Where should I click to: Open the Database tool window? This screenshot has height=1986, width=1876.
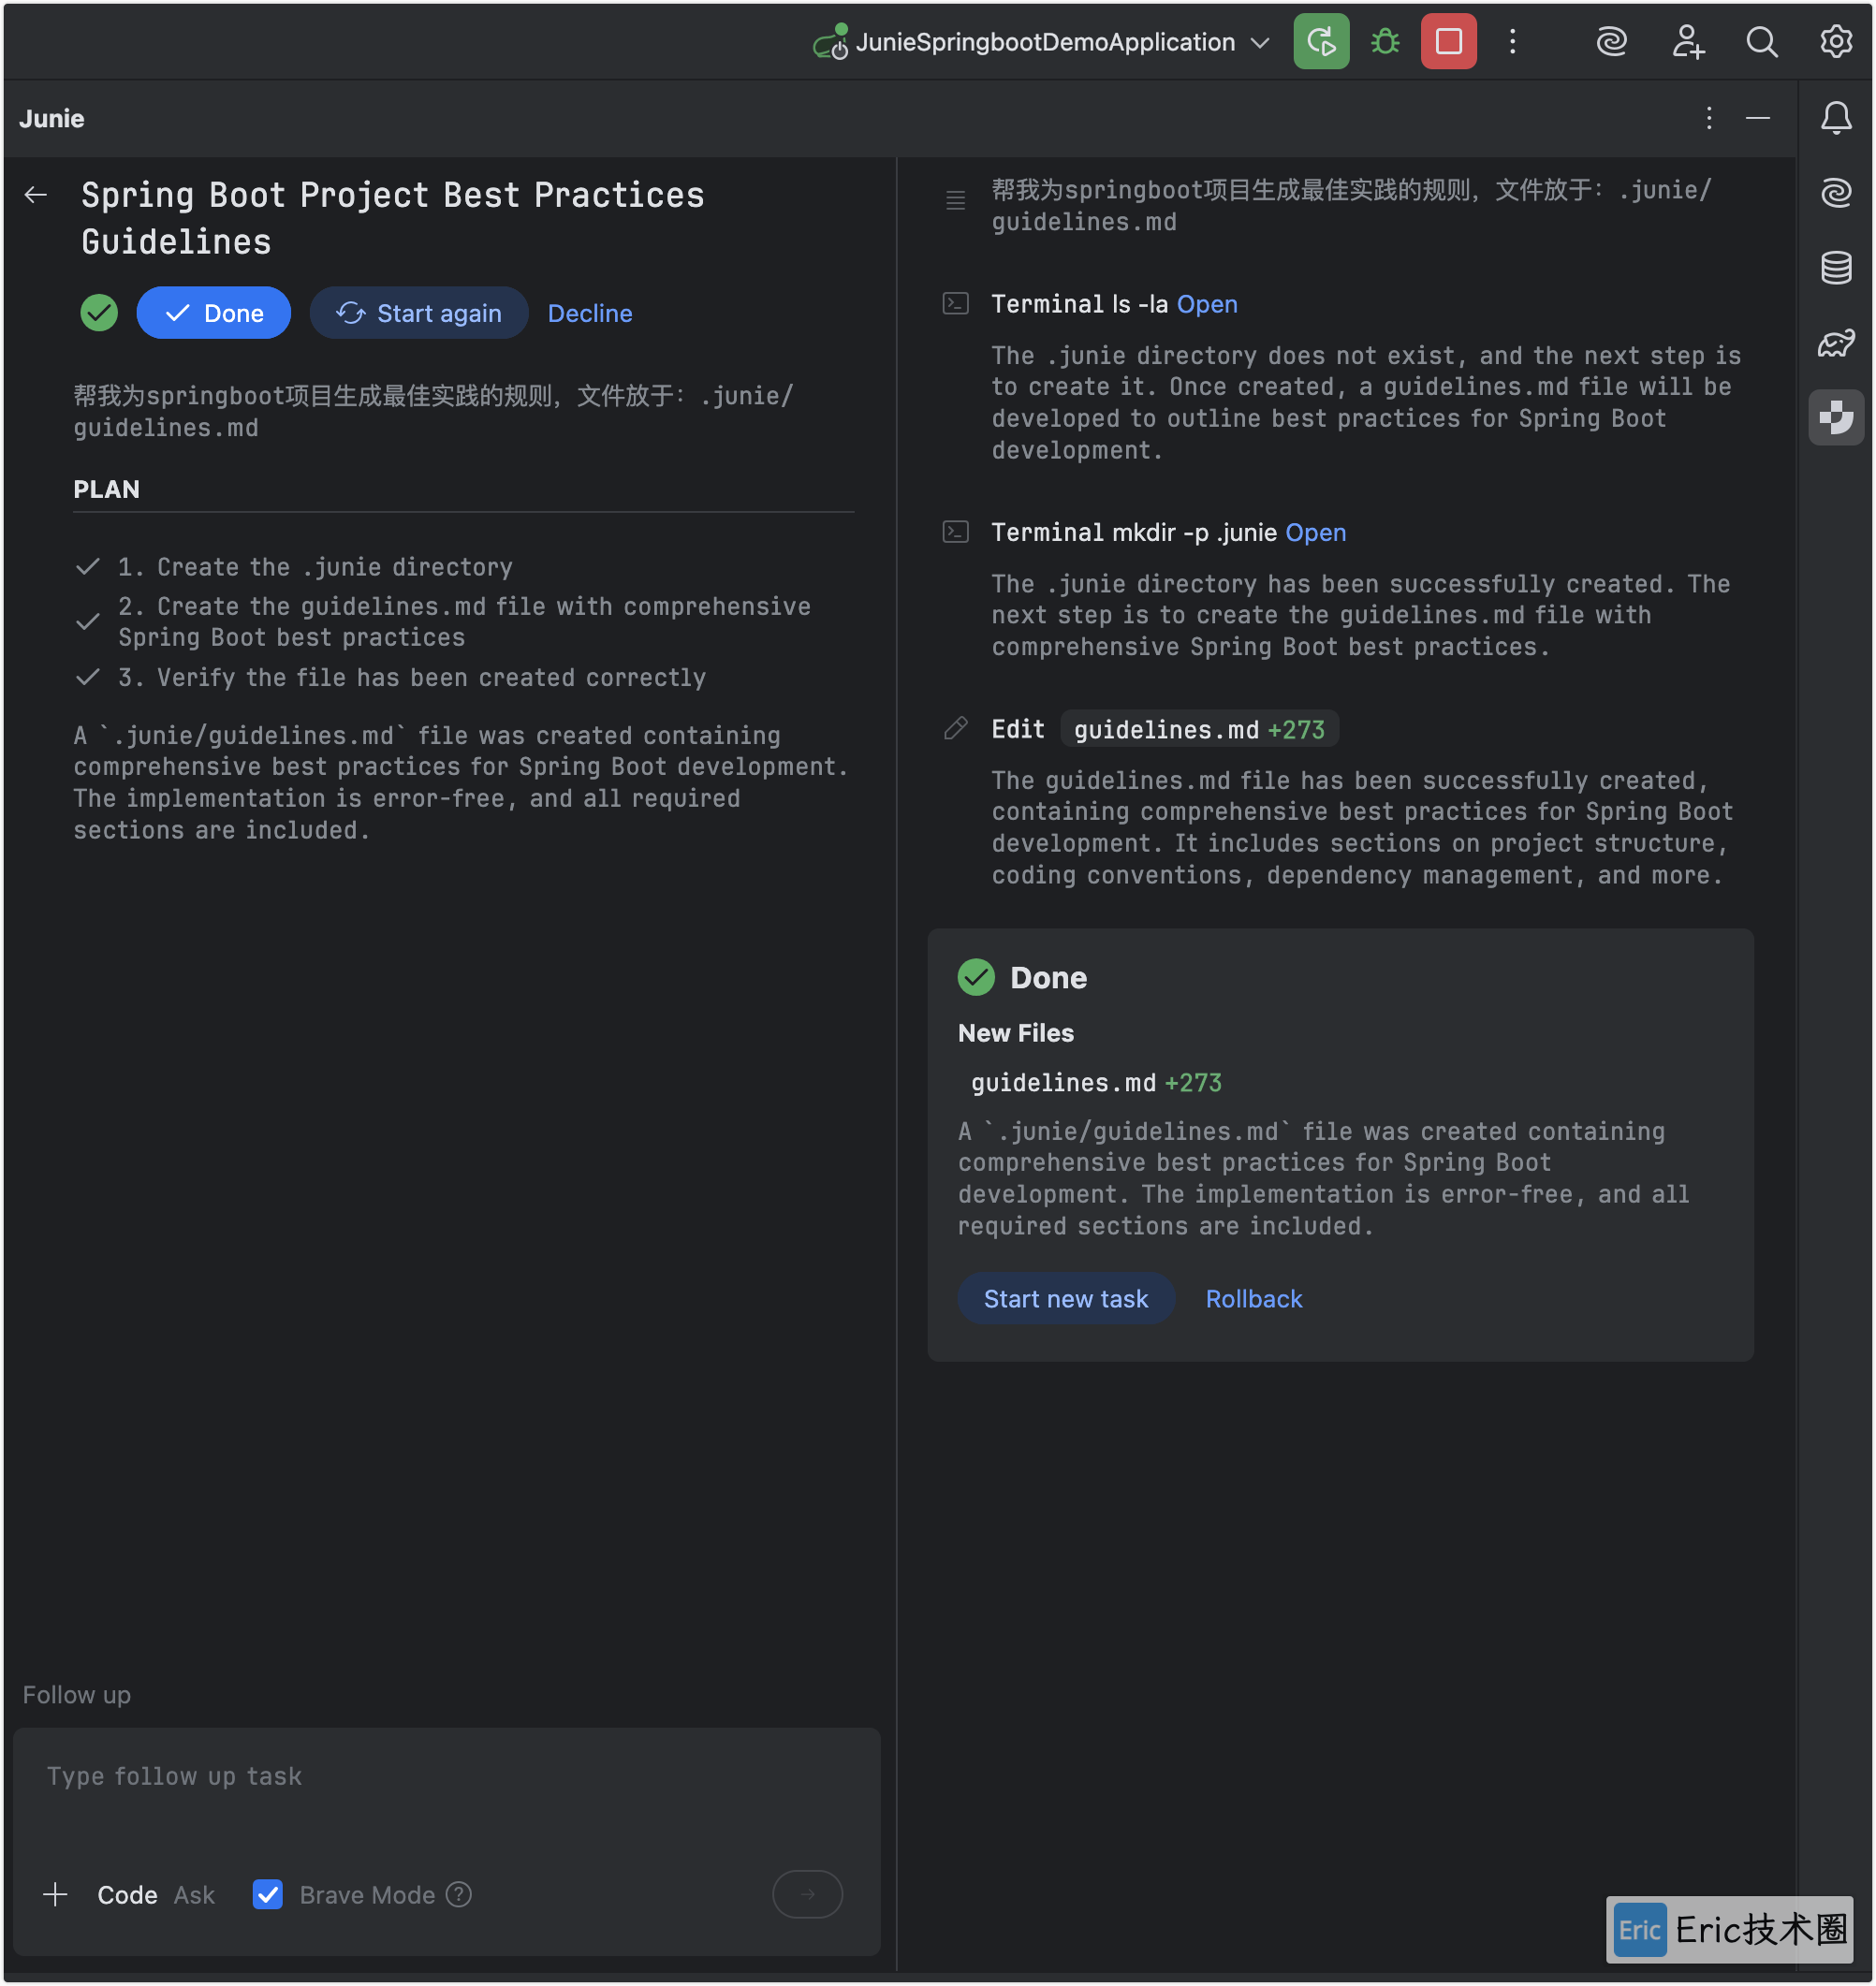pos(1835,267)
